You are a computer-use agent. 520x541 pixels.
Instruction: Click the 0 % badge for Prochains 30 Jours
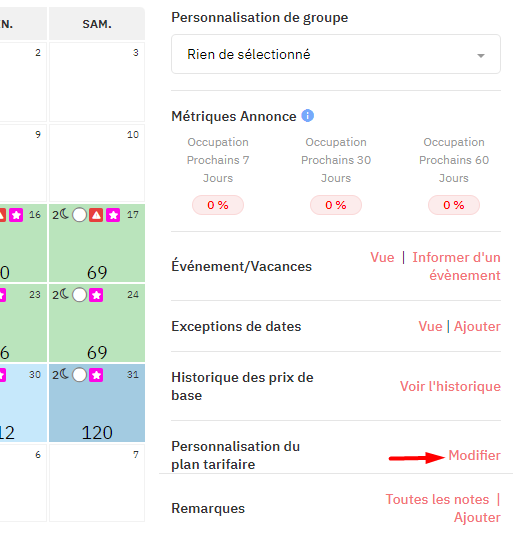pos(336,205)
